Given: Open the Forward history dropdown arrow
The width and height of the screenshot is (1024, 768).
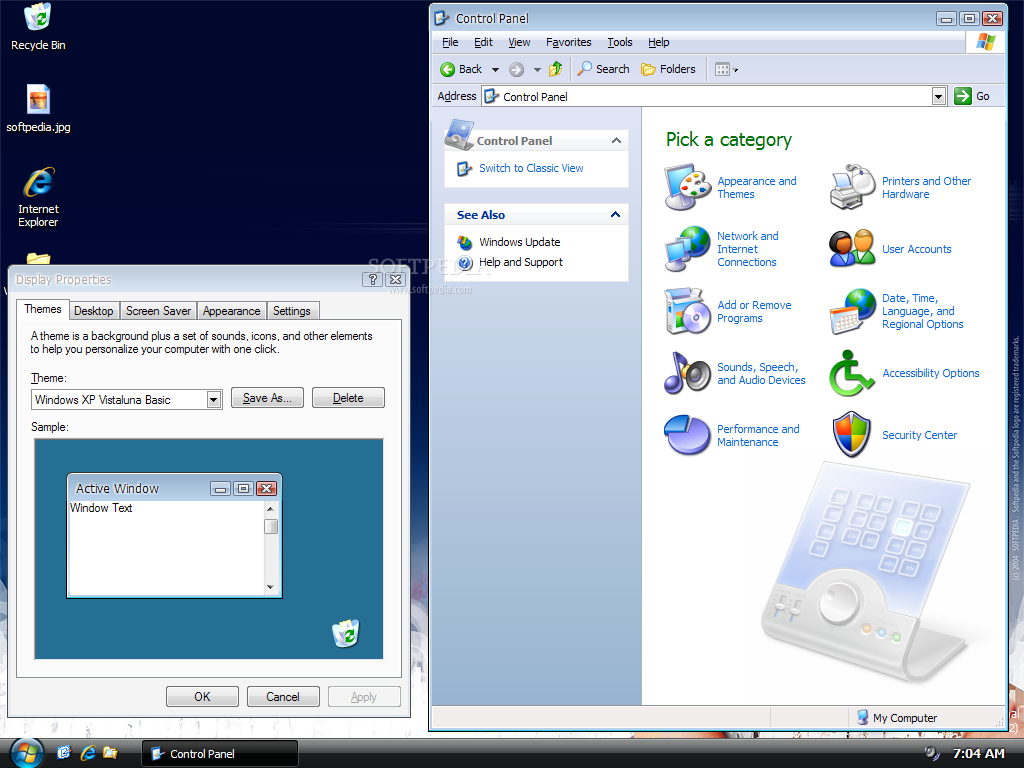Looking at the screenshot, I should (537, 69).
